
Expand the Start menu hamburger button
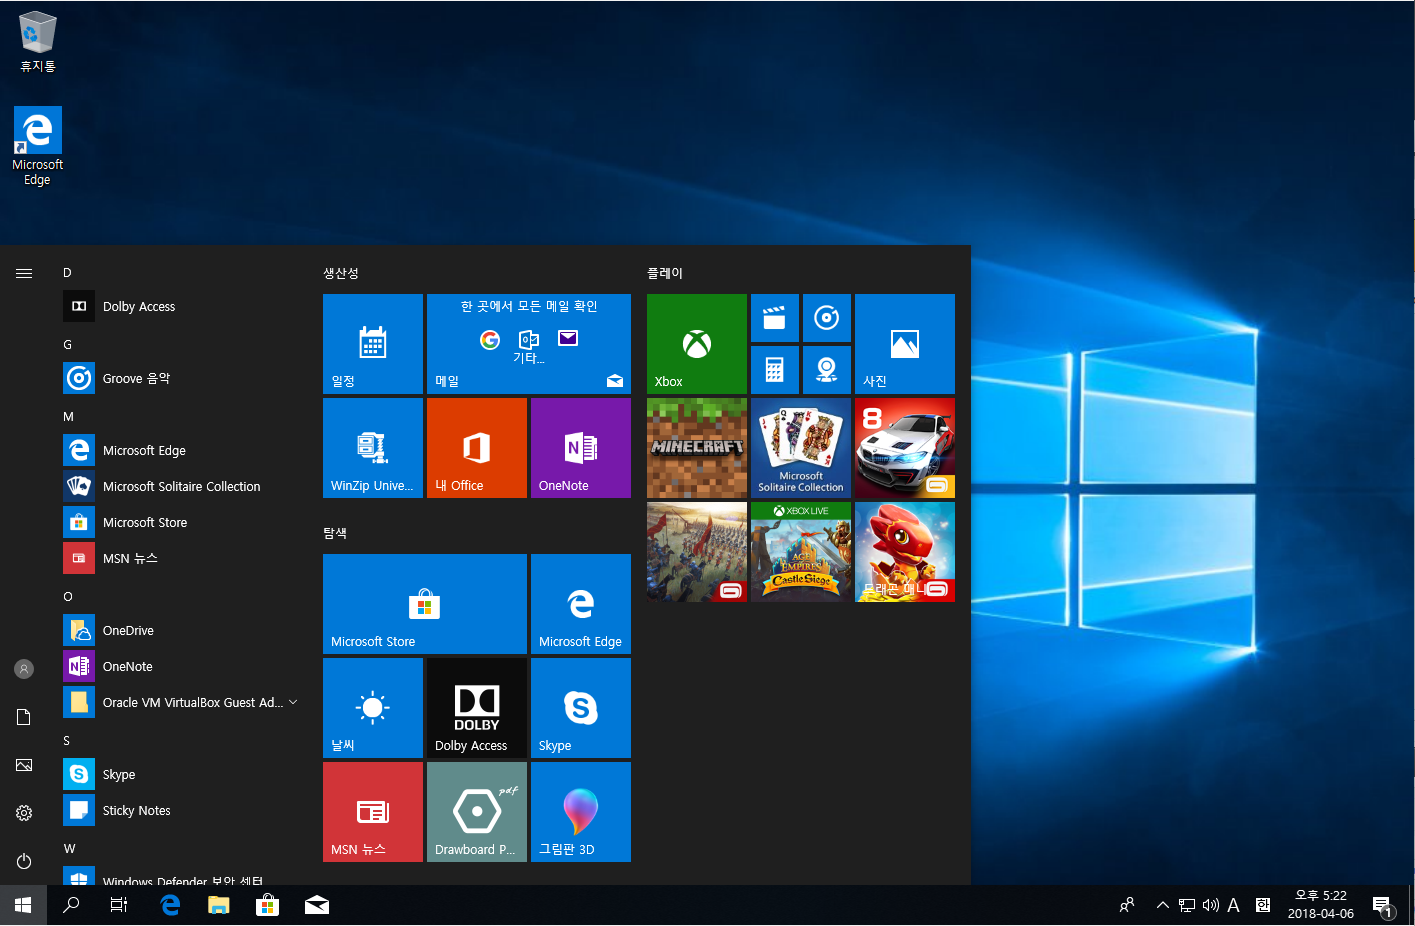click(24, 273)
